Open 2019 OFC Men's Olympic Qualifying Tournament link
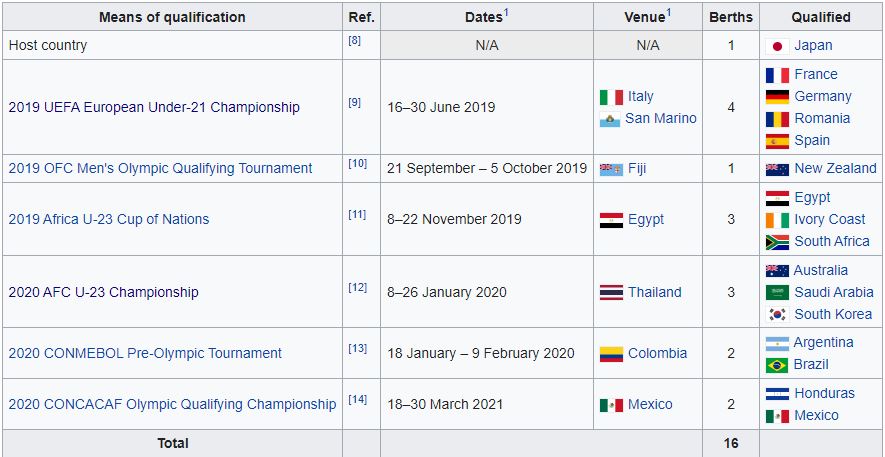The image size is (885, 457). 160,168
